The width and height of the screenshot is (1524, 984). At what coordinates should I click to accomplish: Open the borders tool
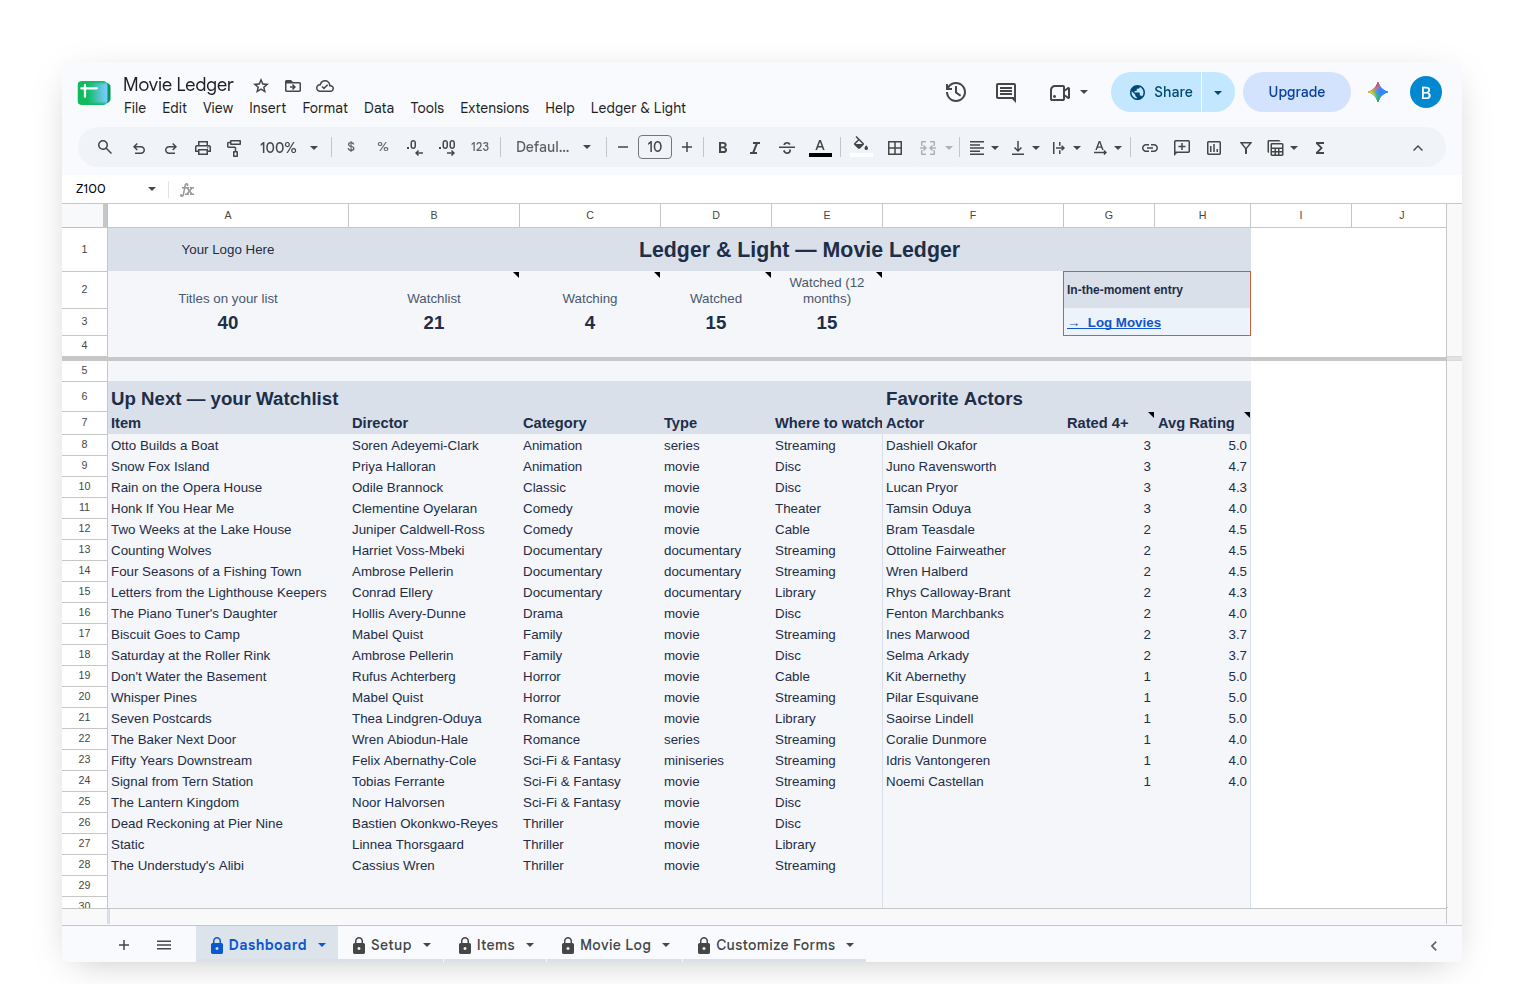[895, 148]
